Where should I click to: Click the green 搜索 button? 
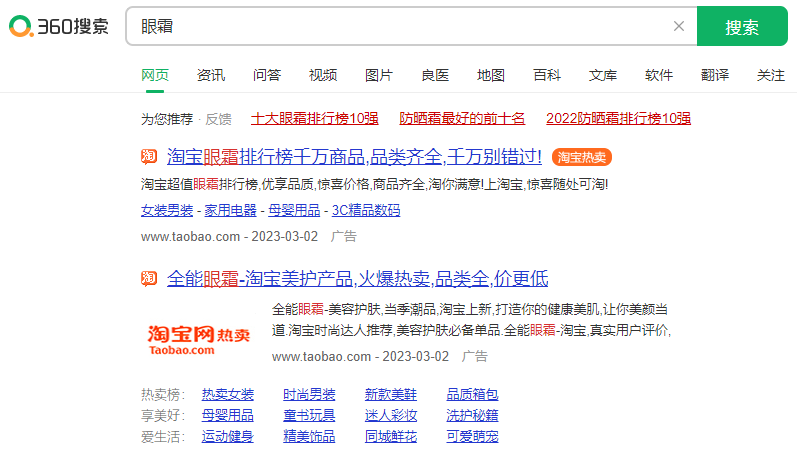point(742,26)
